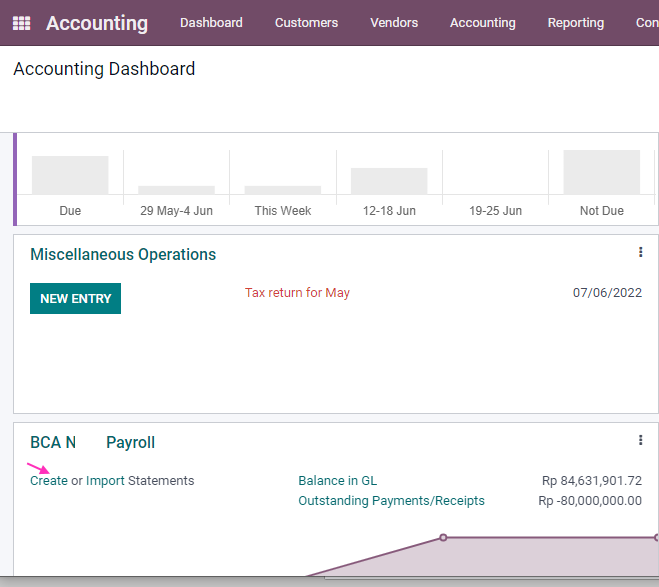This screenshot has width=659, height=587.
Task: Open the Dashboard menu
Action: (211, 23)
